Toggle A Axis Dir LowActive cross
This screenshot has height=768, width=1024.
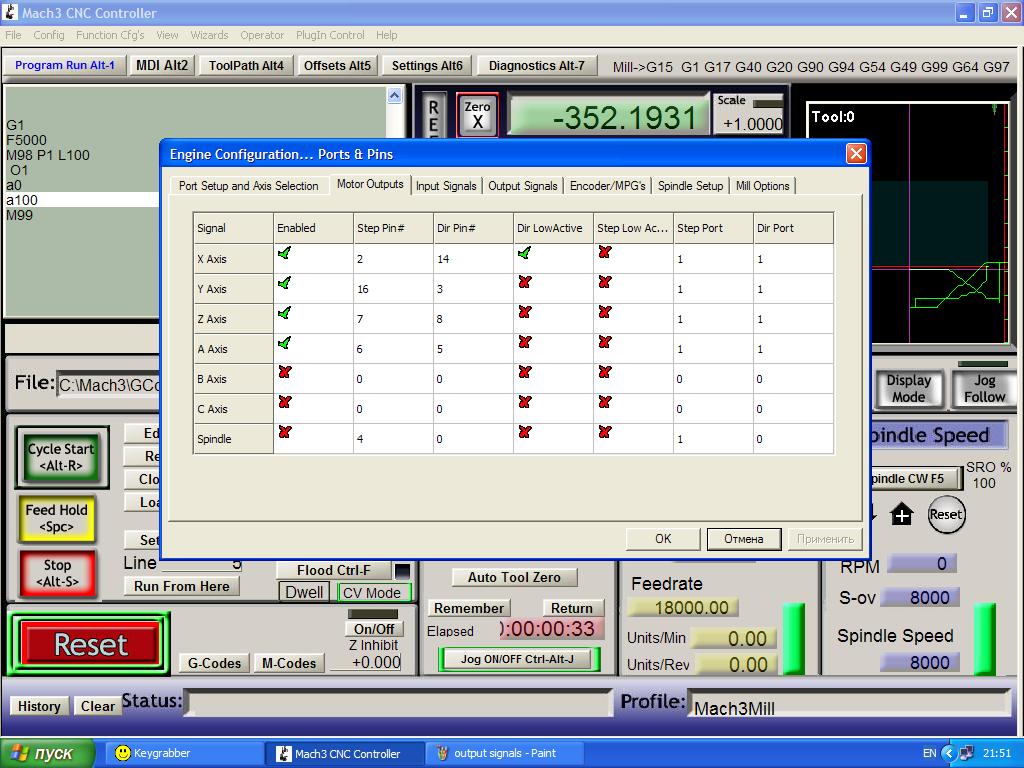(x=524, y=342)
